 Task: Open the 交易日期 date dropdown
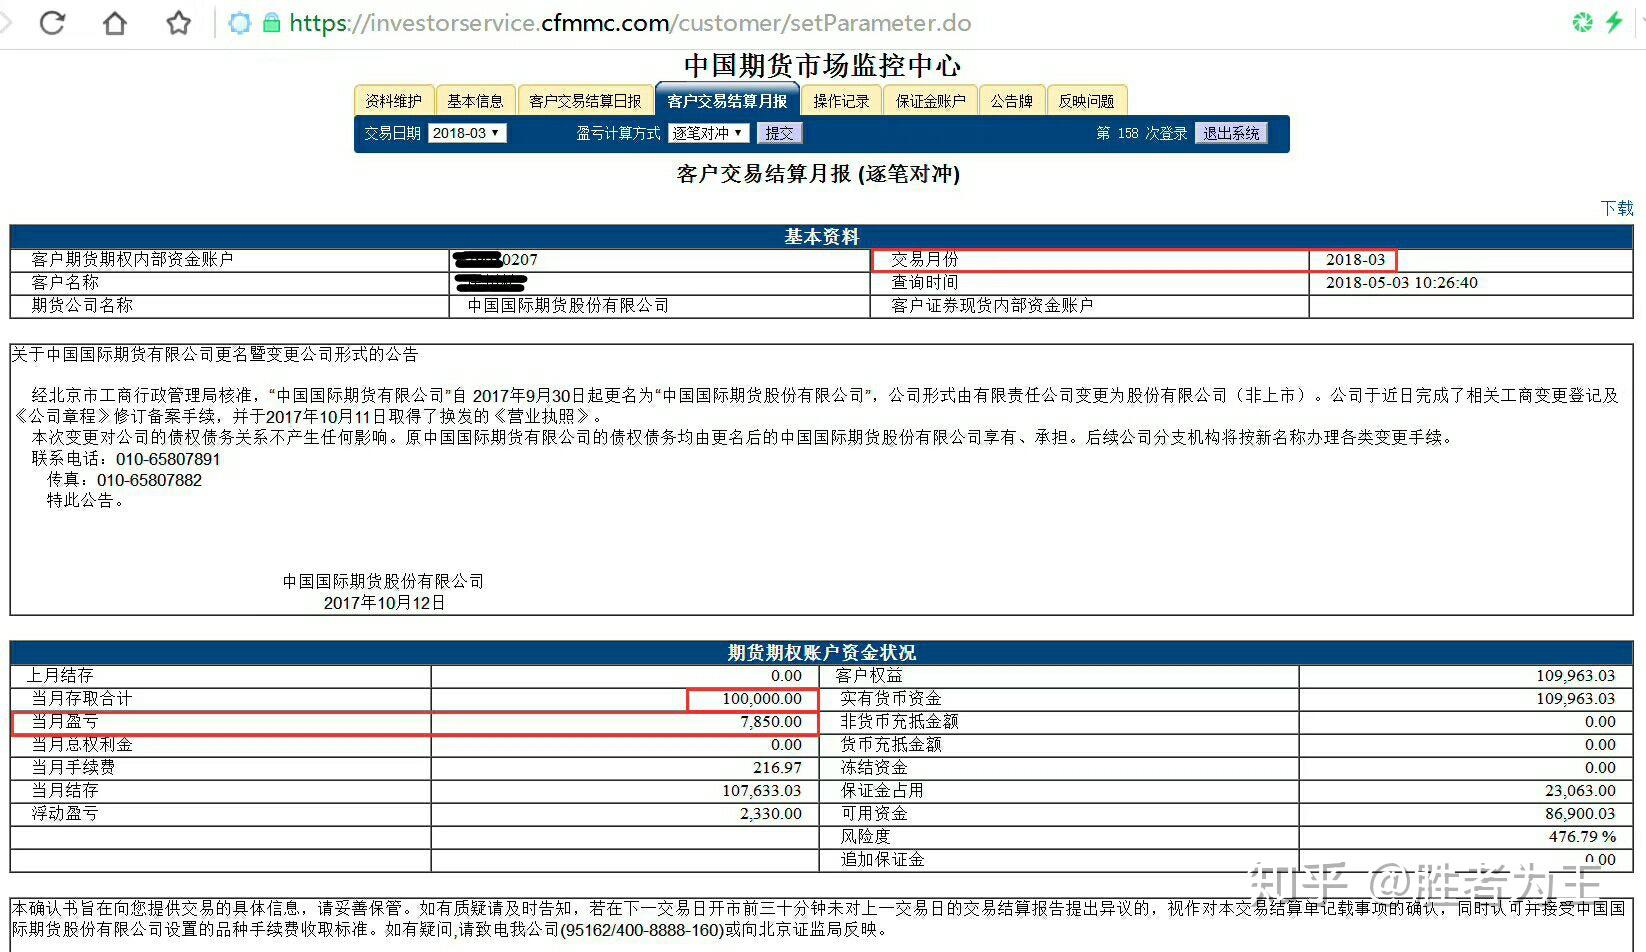coord(467,132)
